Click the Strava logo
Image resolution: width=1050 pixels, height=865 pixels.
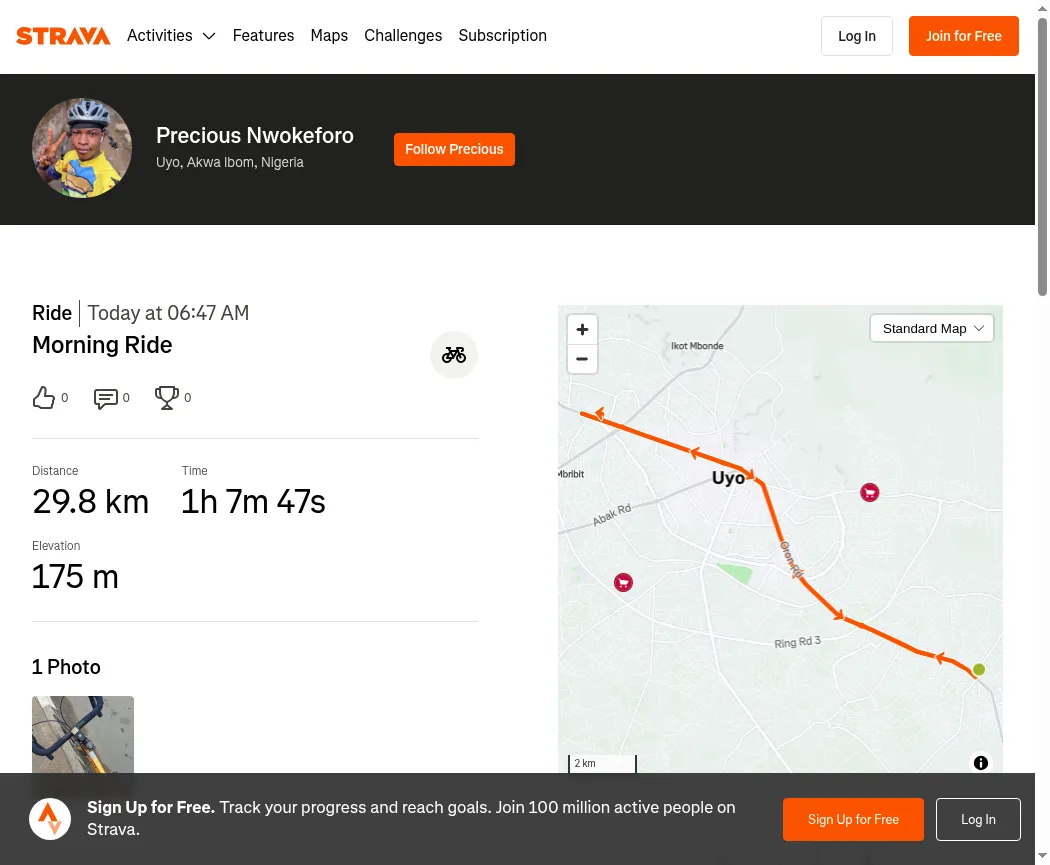pos(63,36)
